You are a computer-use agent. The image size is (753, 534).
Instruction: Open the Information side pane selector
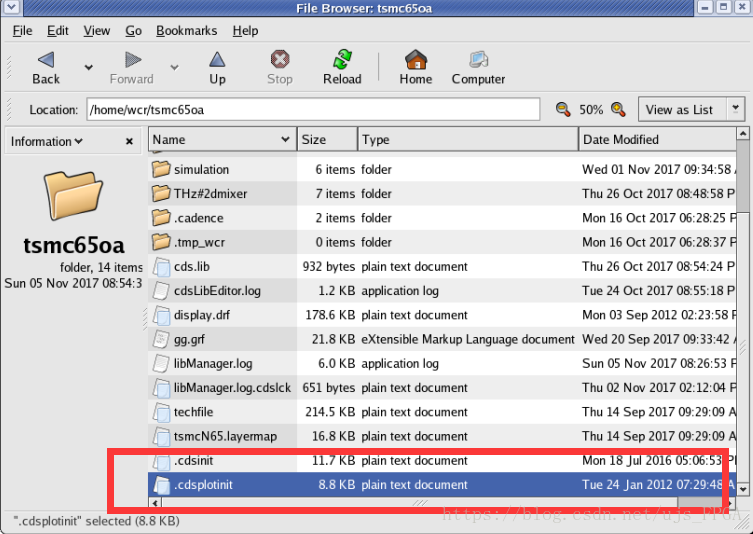[47, 142]
